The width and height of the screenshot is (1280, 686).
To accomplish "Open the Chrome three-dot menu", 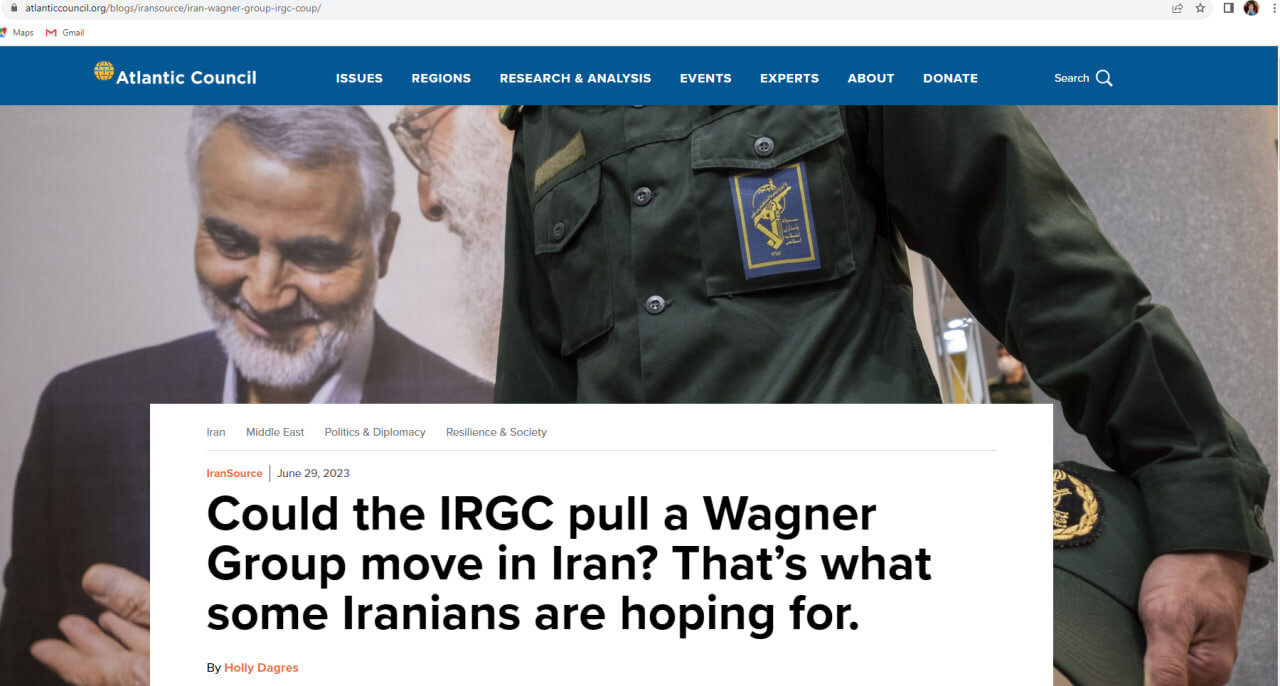I will (1274, 8).
